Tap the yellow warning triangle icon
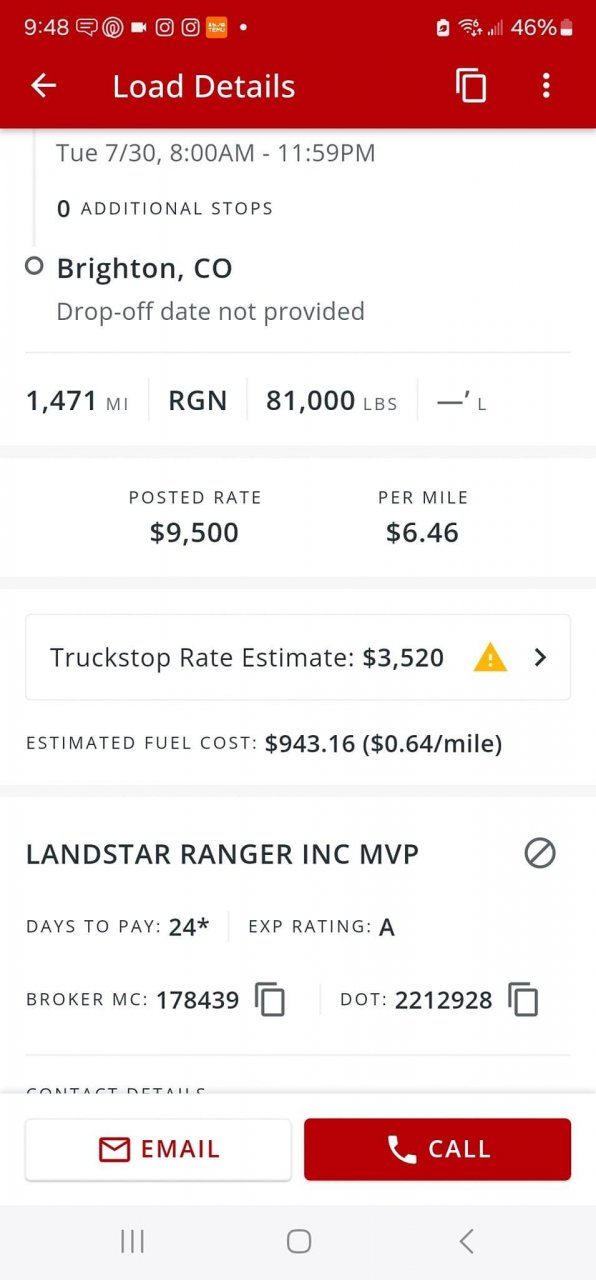Image resolution: width=596 pixels, height=1280 pixels. pyautogui.click(x=490, y=658)
